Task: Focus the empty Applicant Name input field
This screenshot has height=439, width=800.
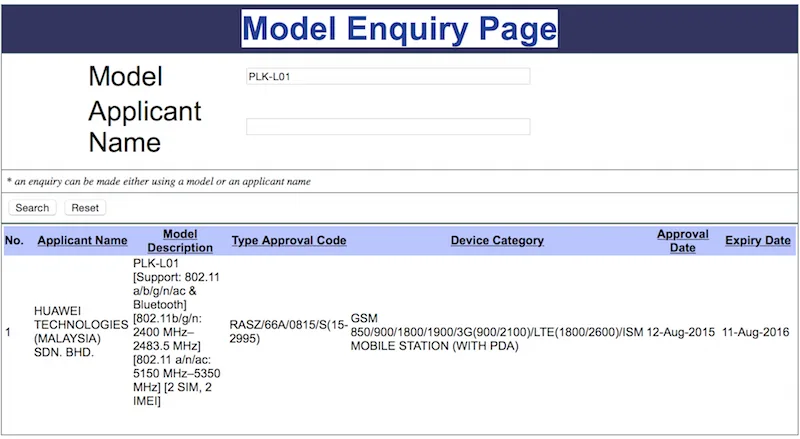Action: point(388,127)
